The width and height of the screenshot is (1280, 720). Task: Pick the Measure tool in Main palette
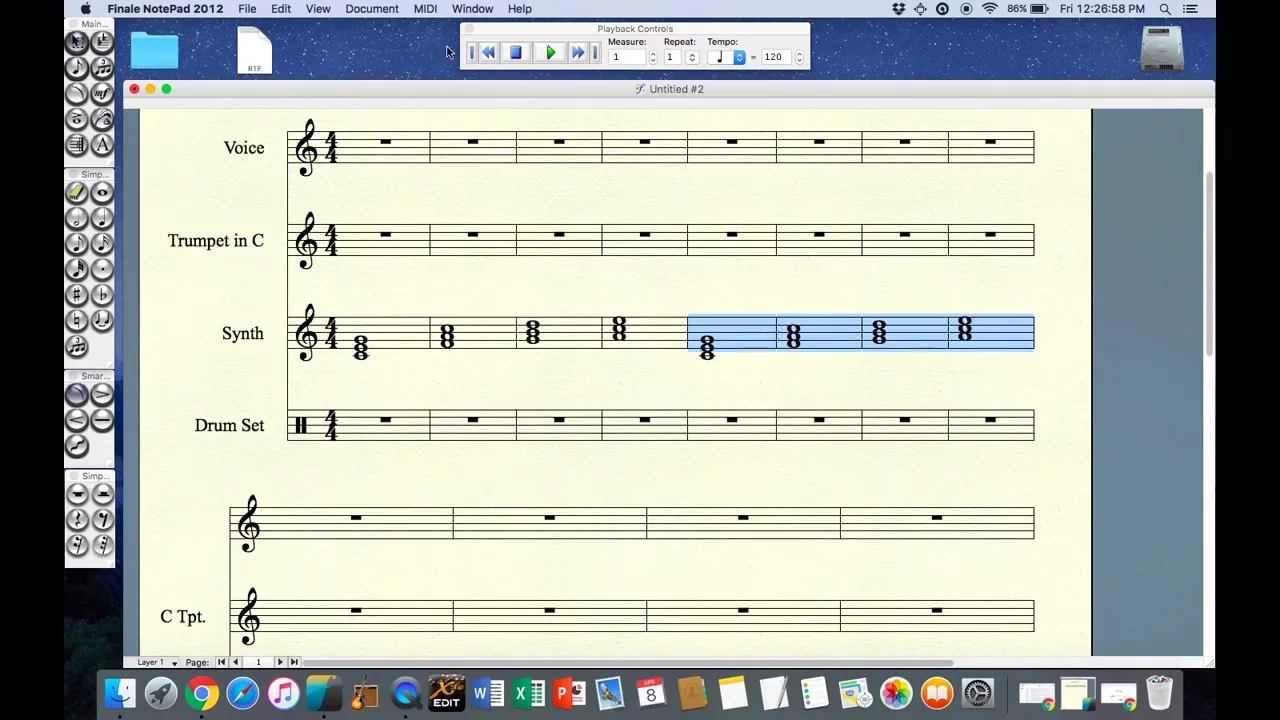click(x=102, y=42)
